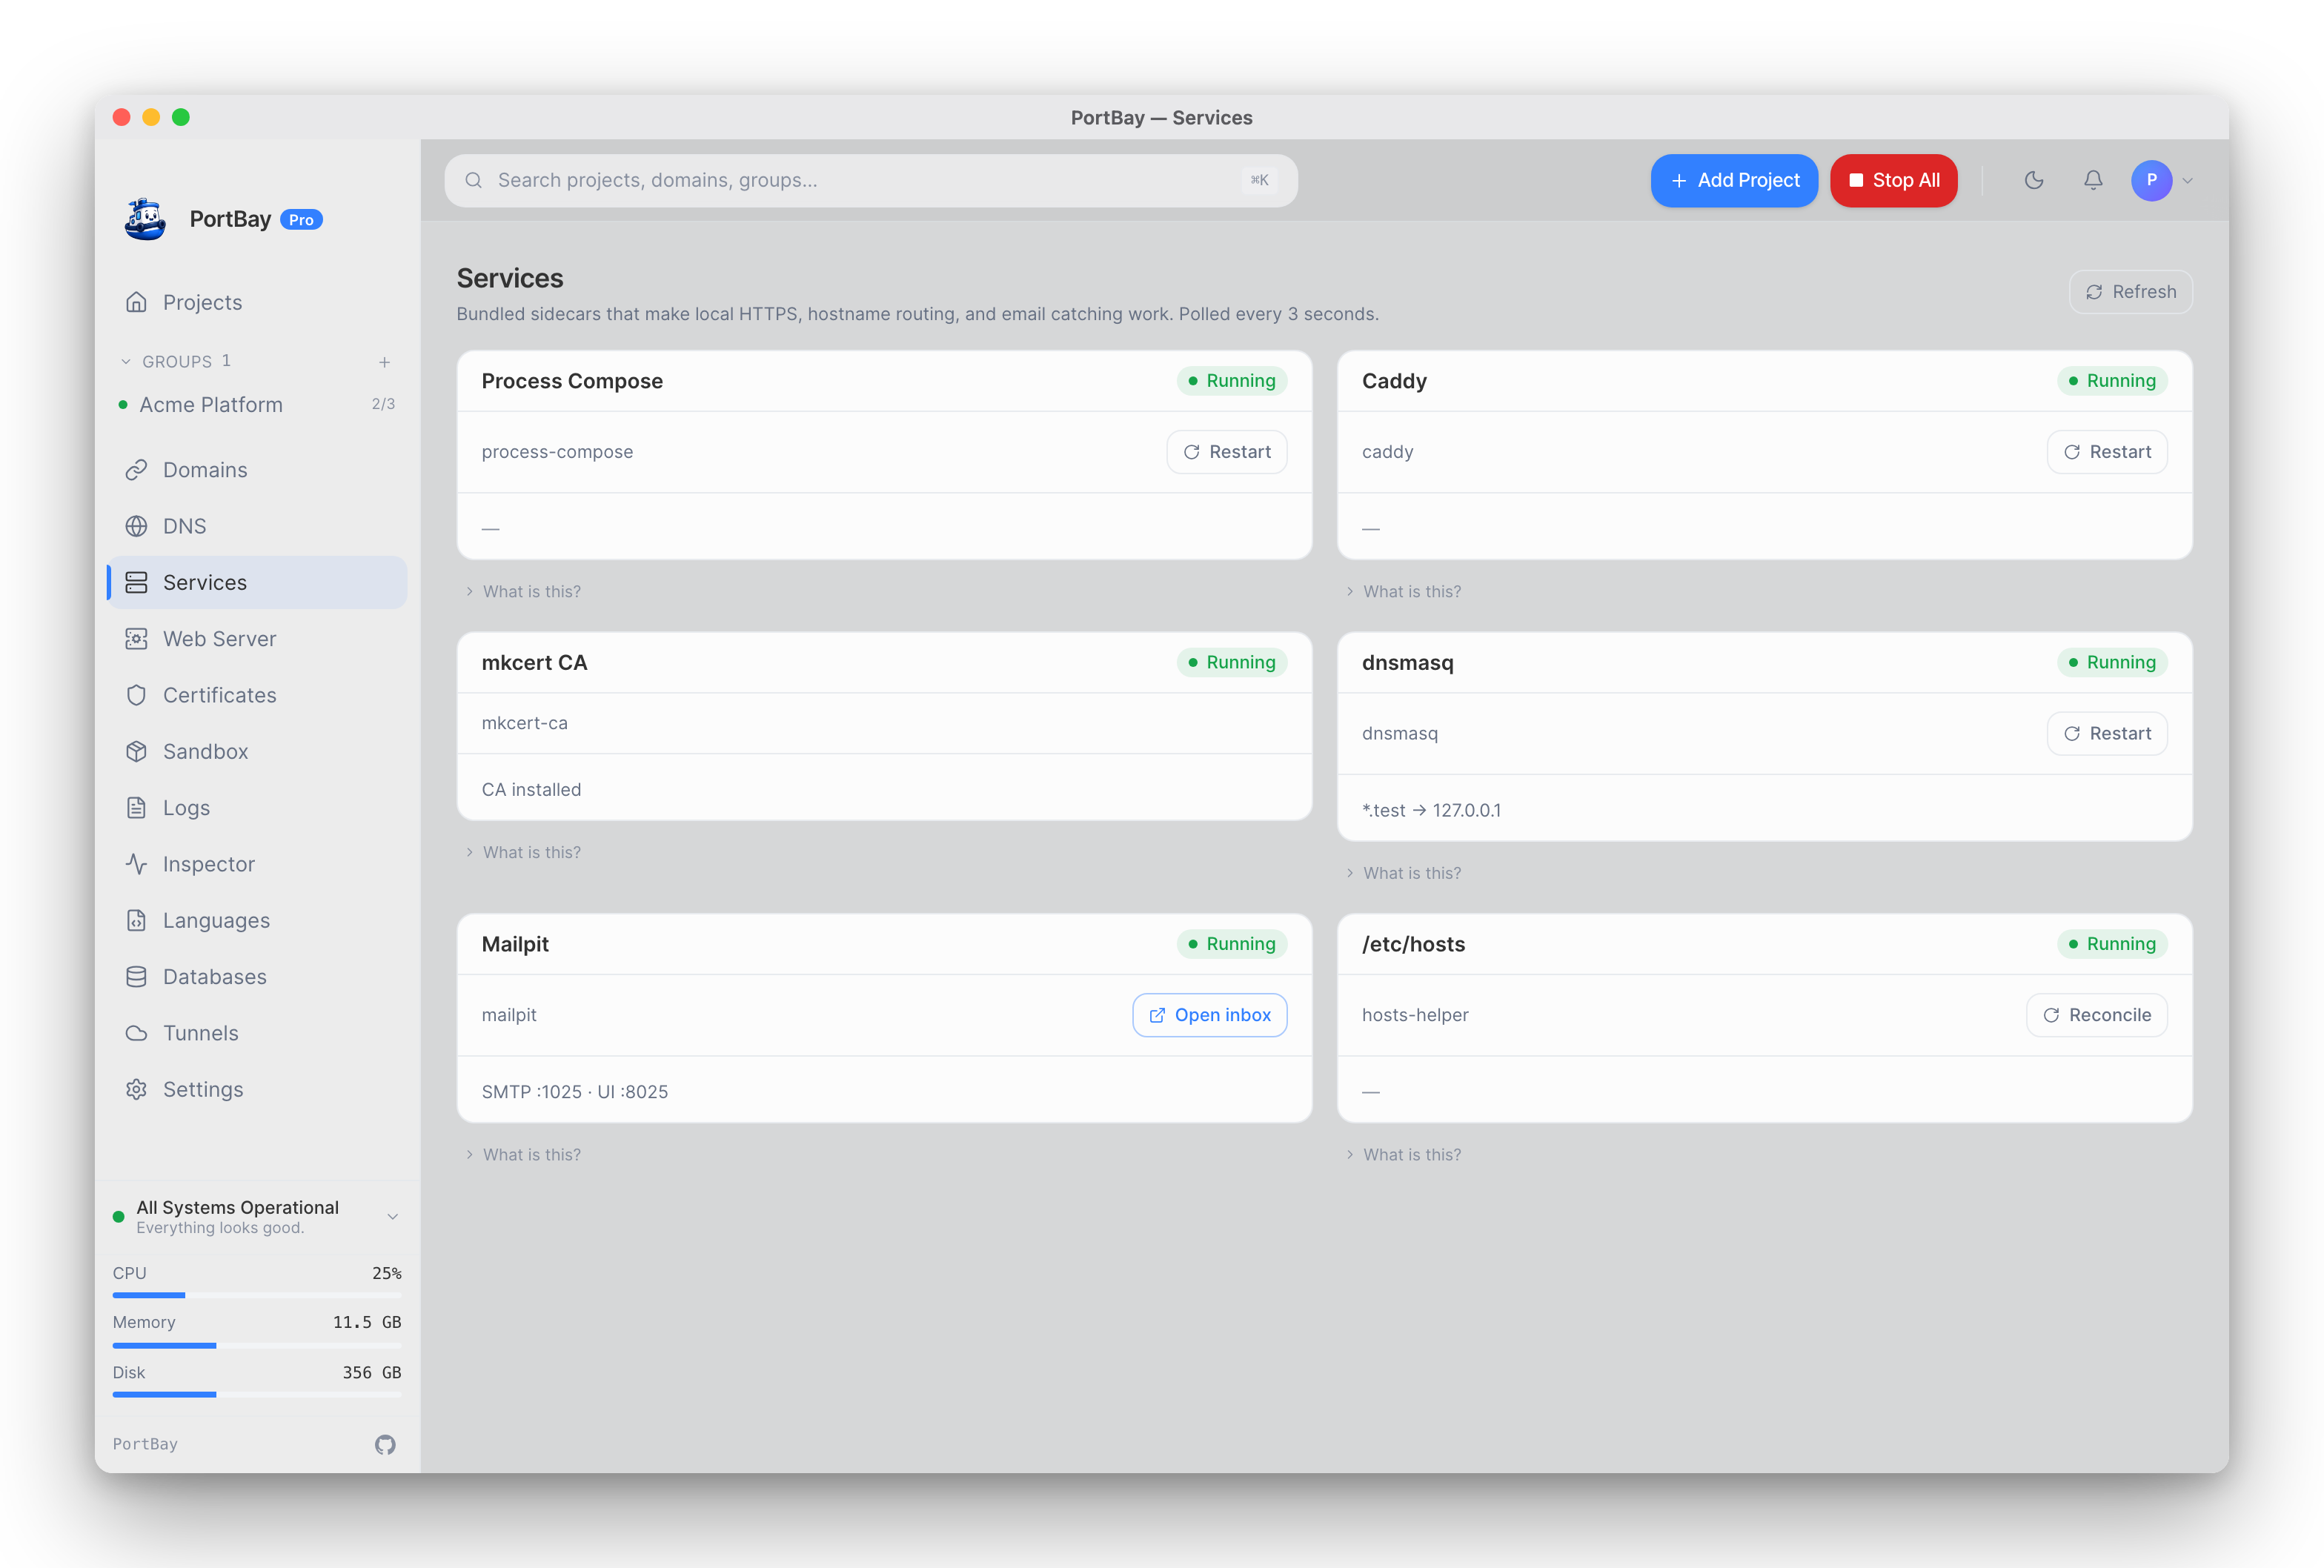Click the Running badge on Caddy
Viewport: 2324px width, 1568px height.
[2112, 381]
